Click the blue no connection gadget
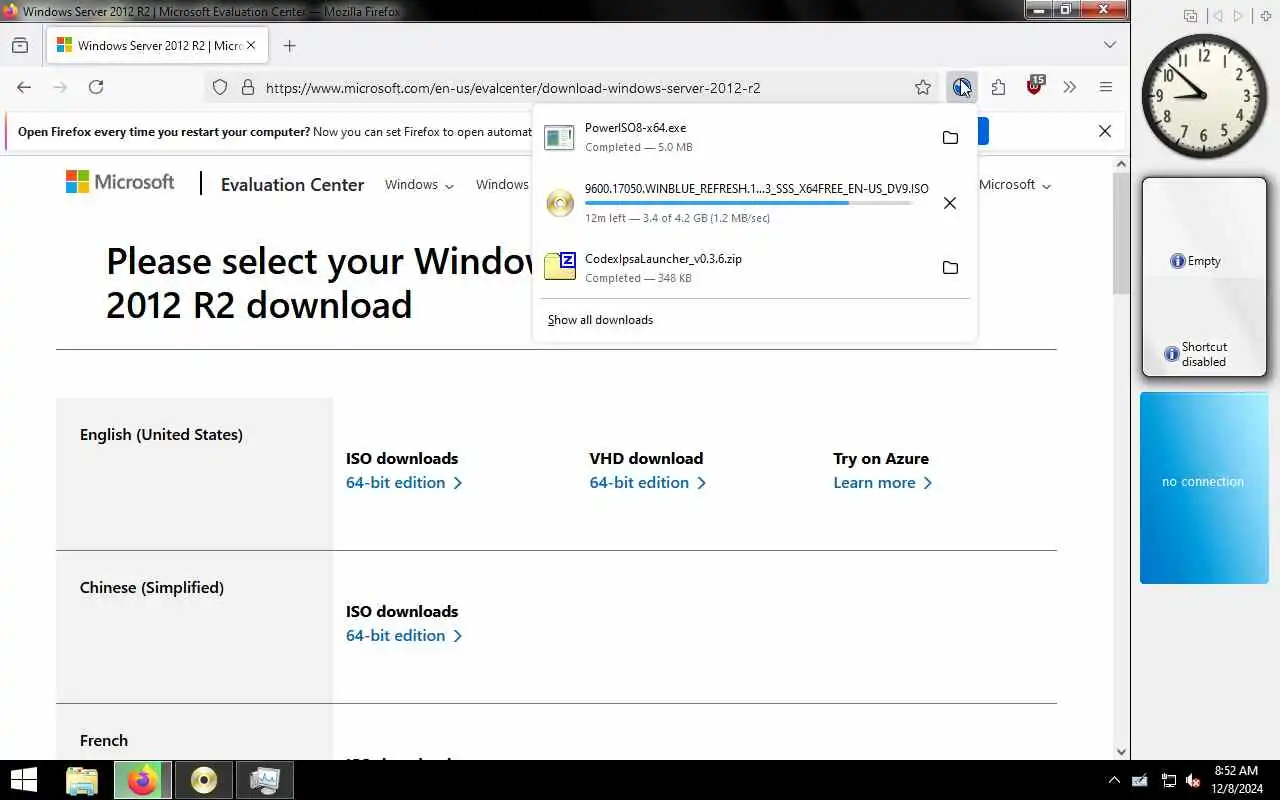Image resolution: width=1280 pixels, height=800 pixels. click(1204, 487)
